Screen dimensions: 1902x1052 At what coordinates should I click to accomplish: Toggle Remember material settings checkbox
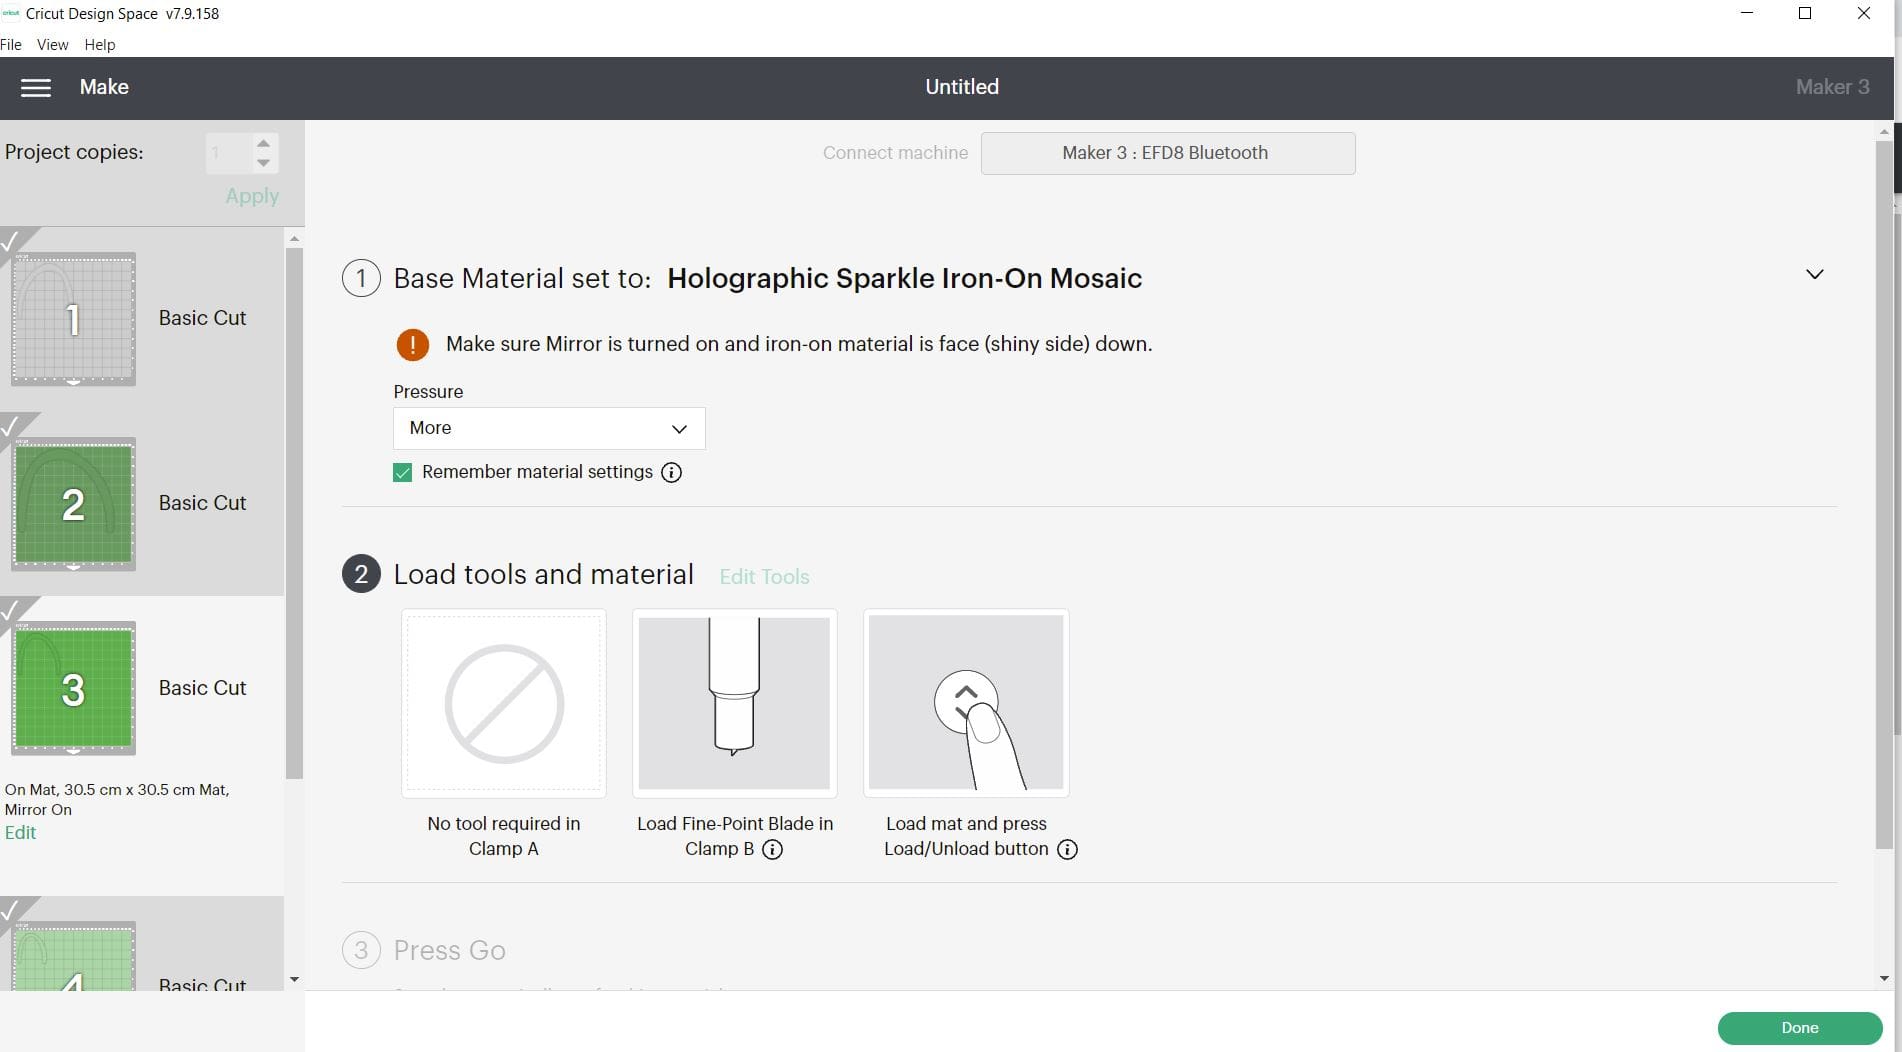pos(402,473)
